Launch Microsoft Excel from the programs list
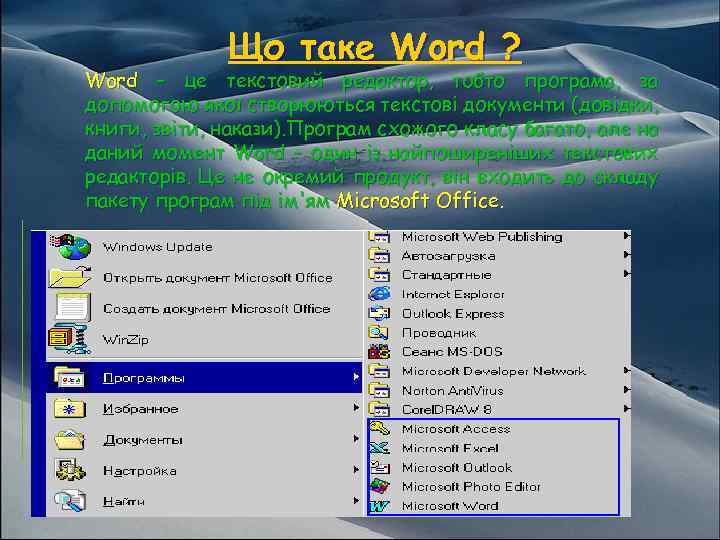 tap(494, 448)
